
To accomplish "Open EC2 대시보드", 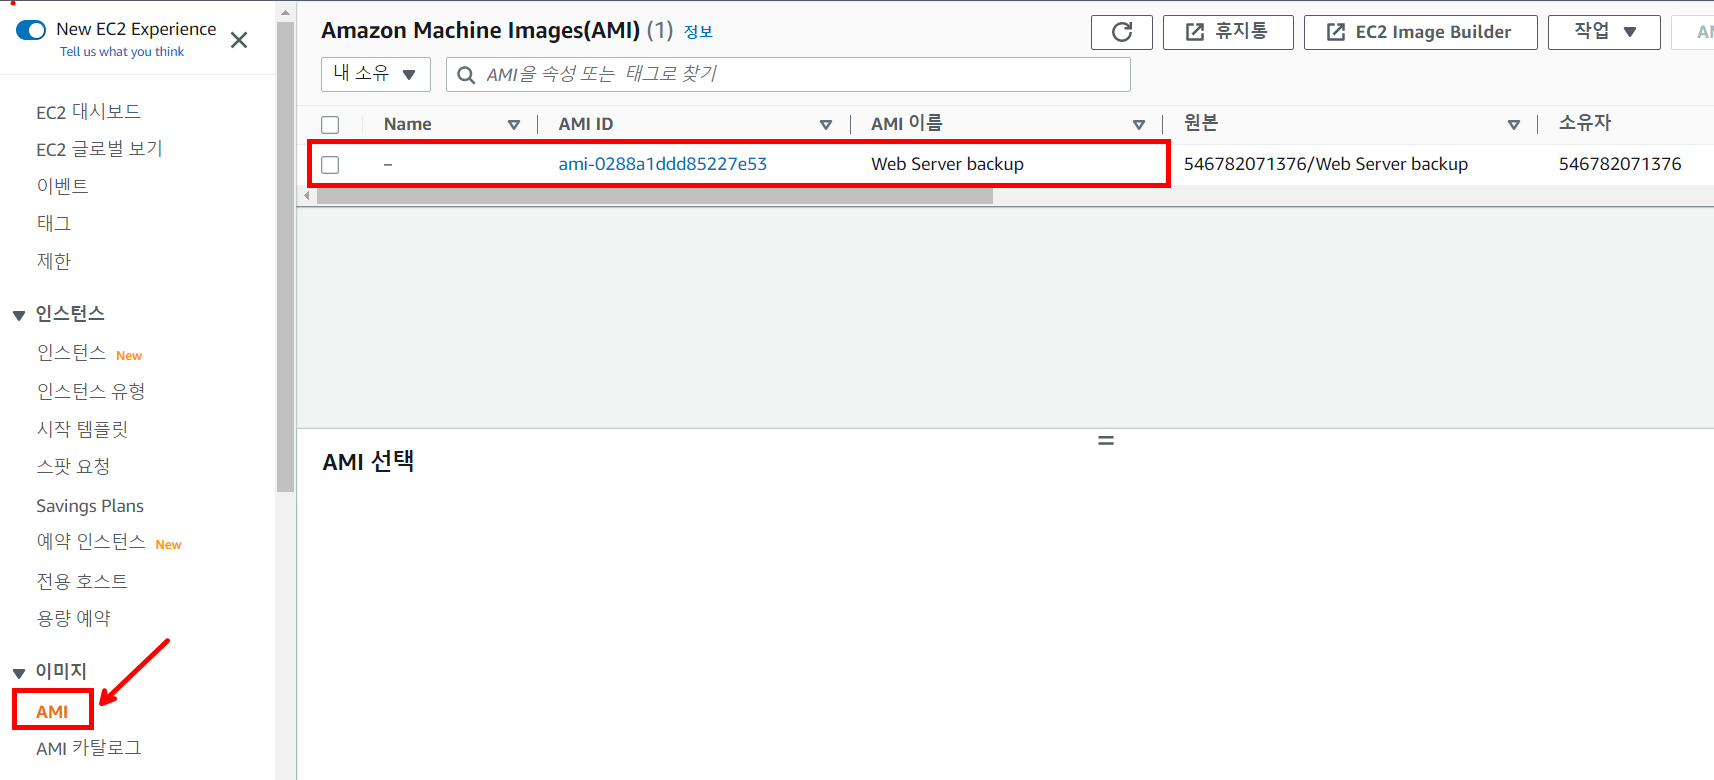I will point(88,112).
